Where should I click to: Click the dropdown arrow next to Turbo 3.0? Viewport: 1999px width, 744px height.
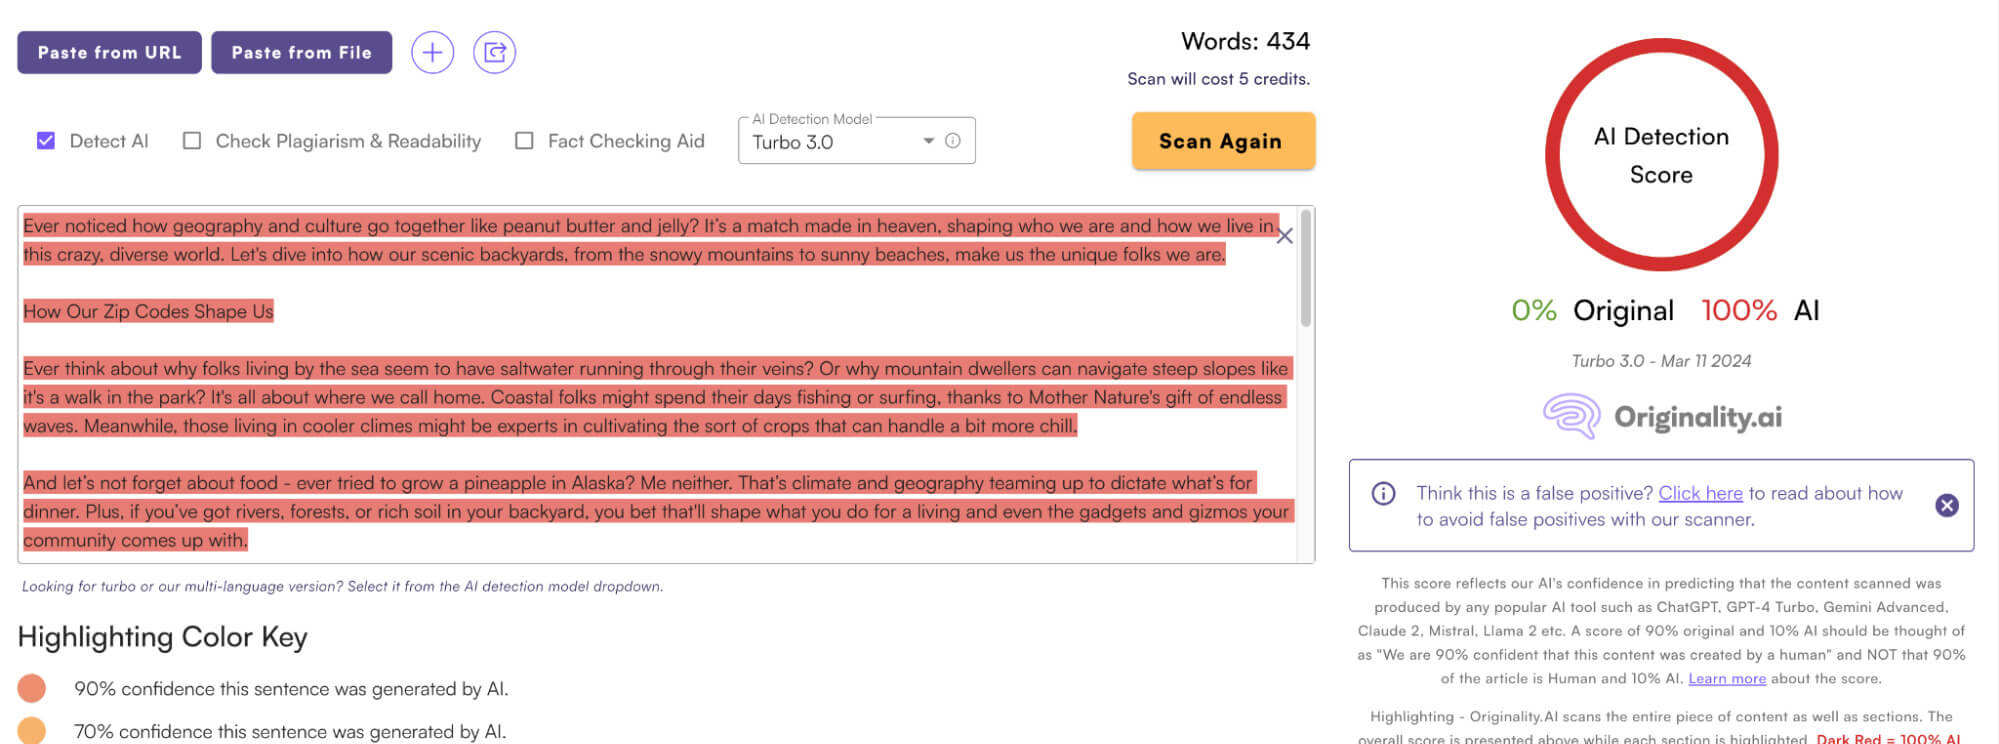click(928, 141)
